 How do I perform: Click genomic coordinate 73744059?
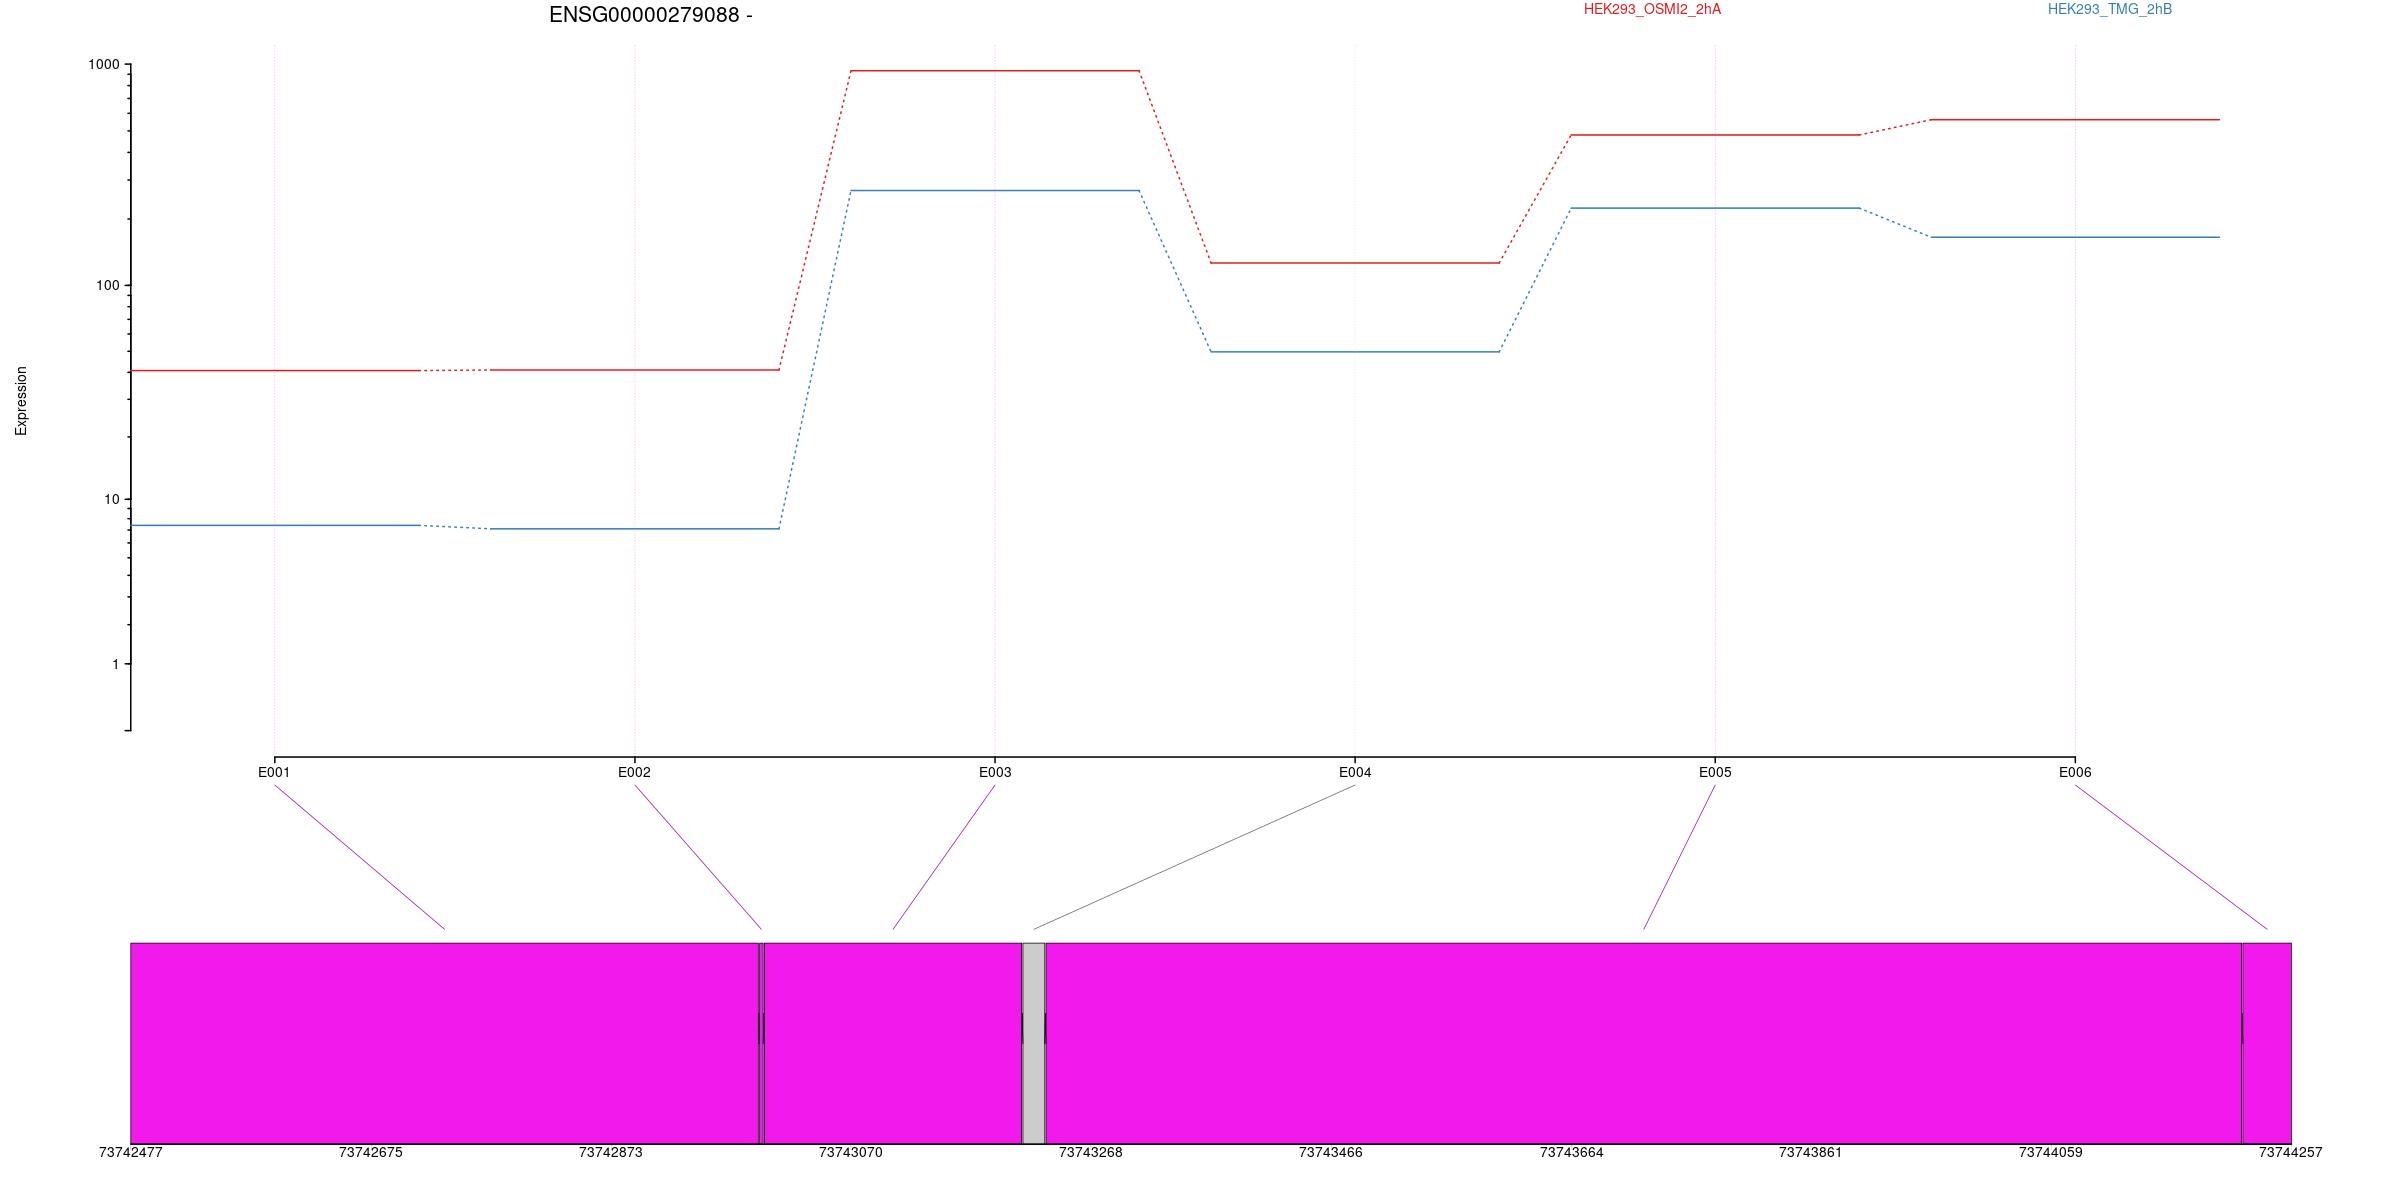click(2051, 1153)
